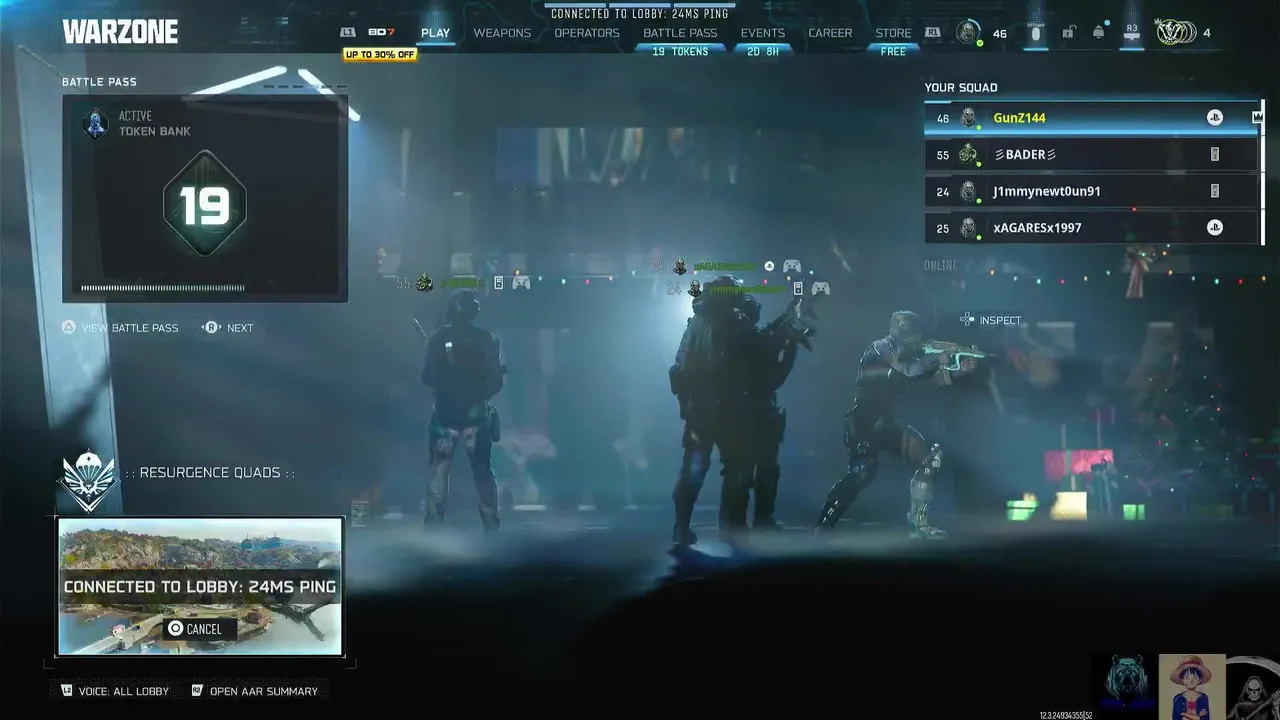
Task: Open the EVENTS tab
Action: pyautogui.click(x=763, y=33)
